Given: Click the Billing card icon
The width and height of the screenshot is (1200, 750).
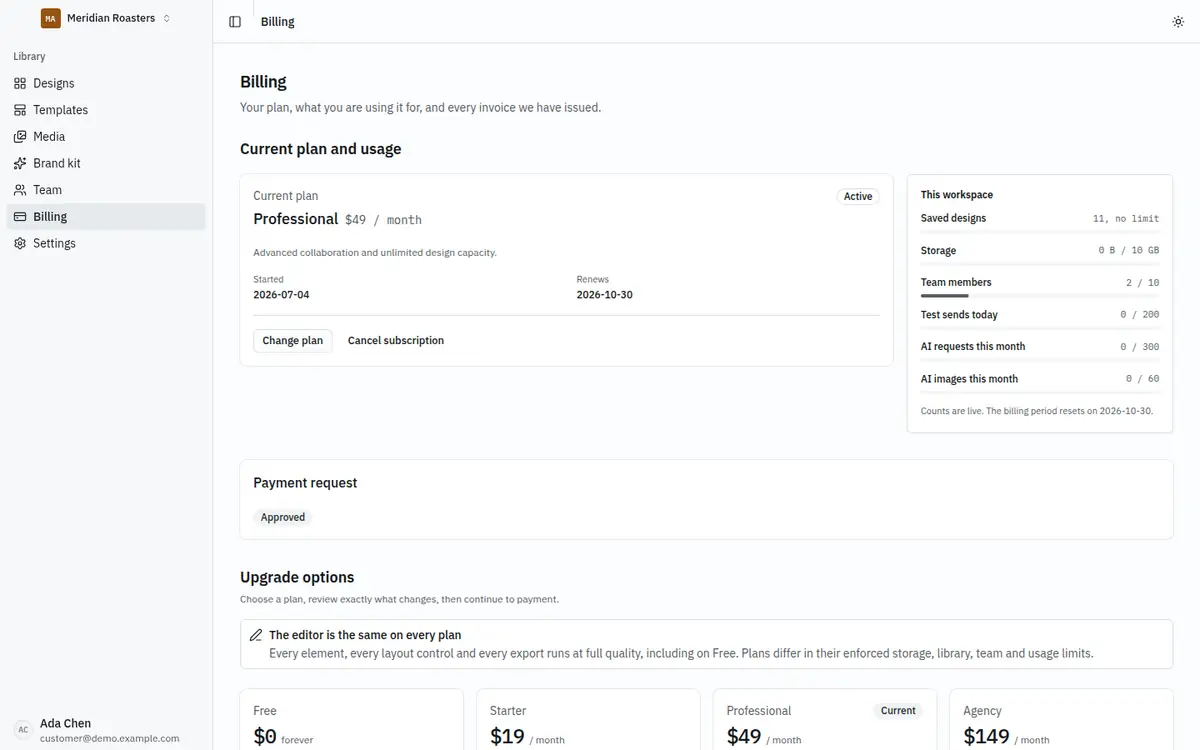Looking at the screenshot, I should pyautogui.click(x=20, y=216).
